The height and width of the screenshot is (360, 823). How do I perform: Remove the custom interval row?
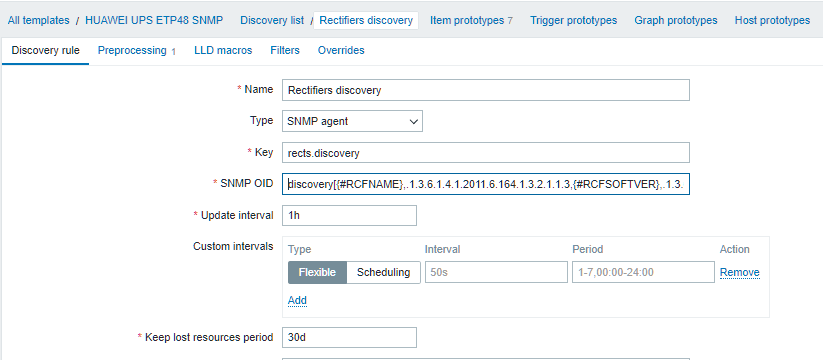[x=740, y=272]
